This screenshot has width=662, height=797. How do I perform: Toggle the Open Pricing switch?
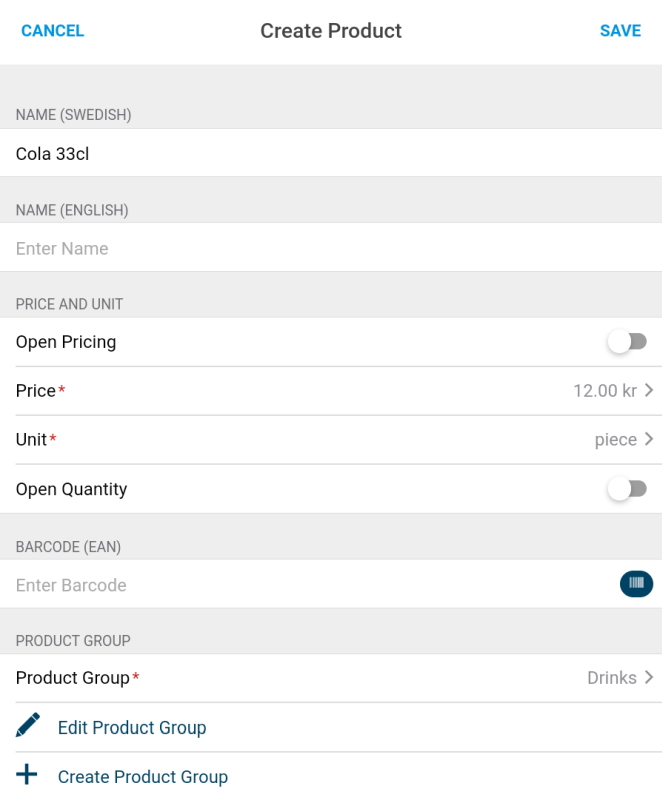click(627, 342)
